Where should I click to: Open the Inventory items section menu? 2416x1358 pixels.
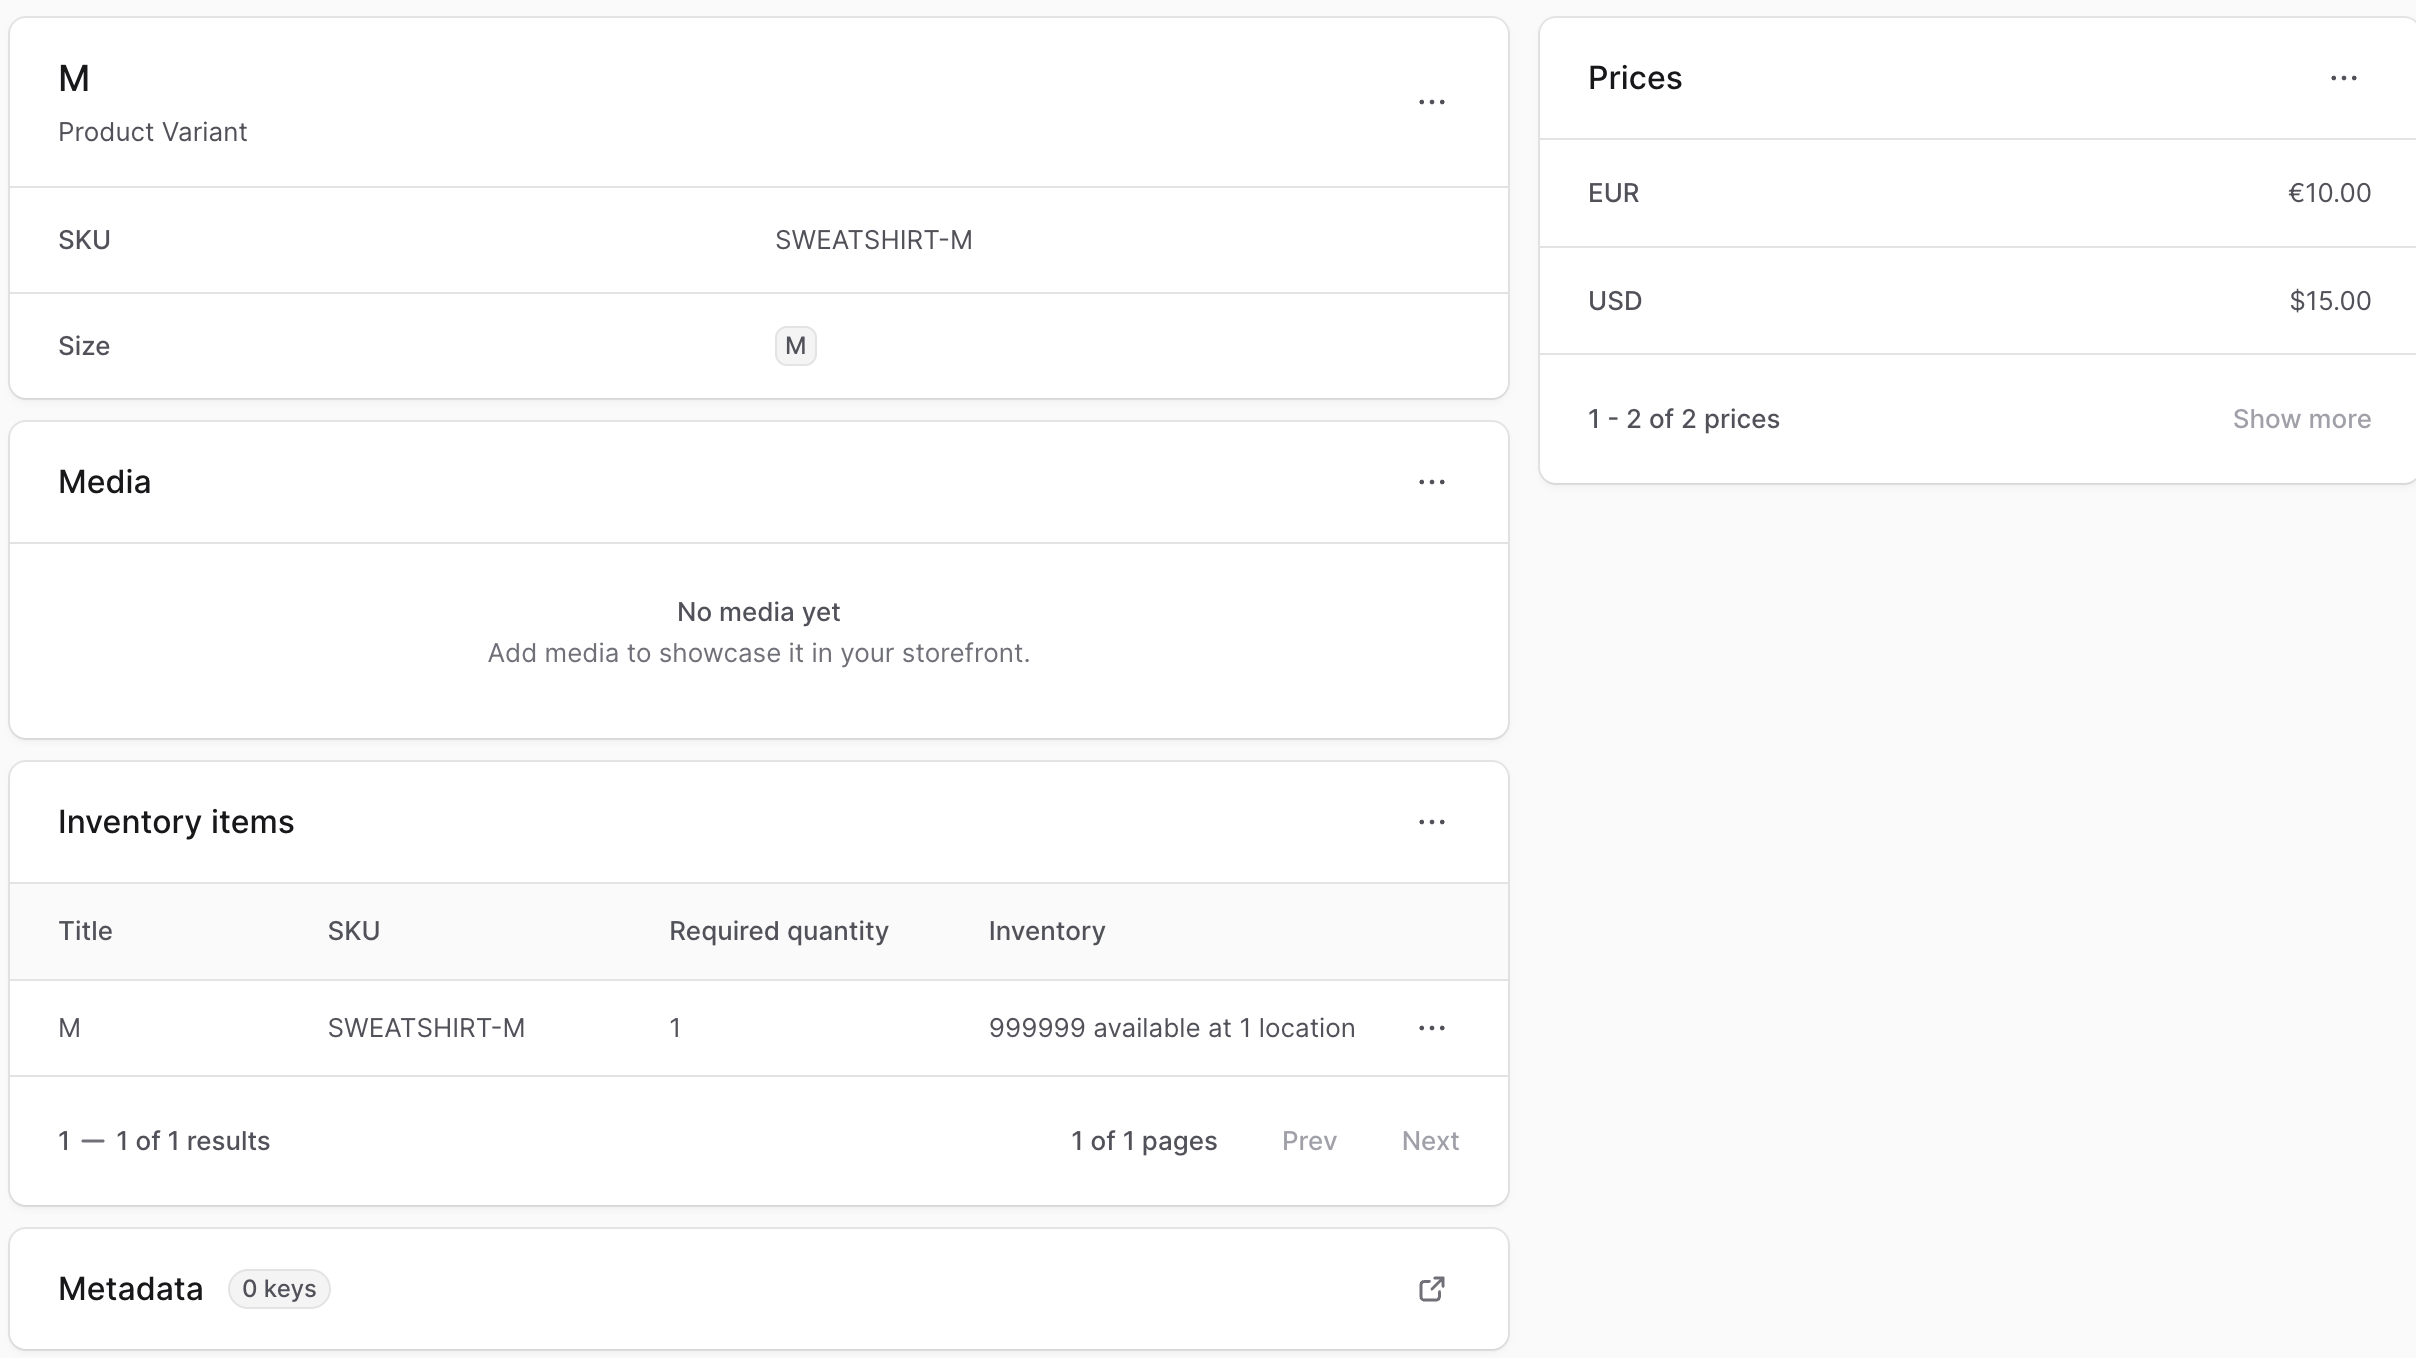pyautogui.click(x=1431, y=822)
